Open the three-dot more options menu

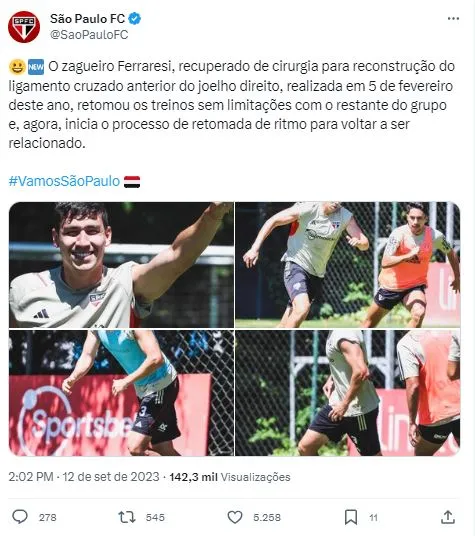point(453,18)
